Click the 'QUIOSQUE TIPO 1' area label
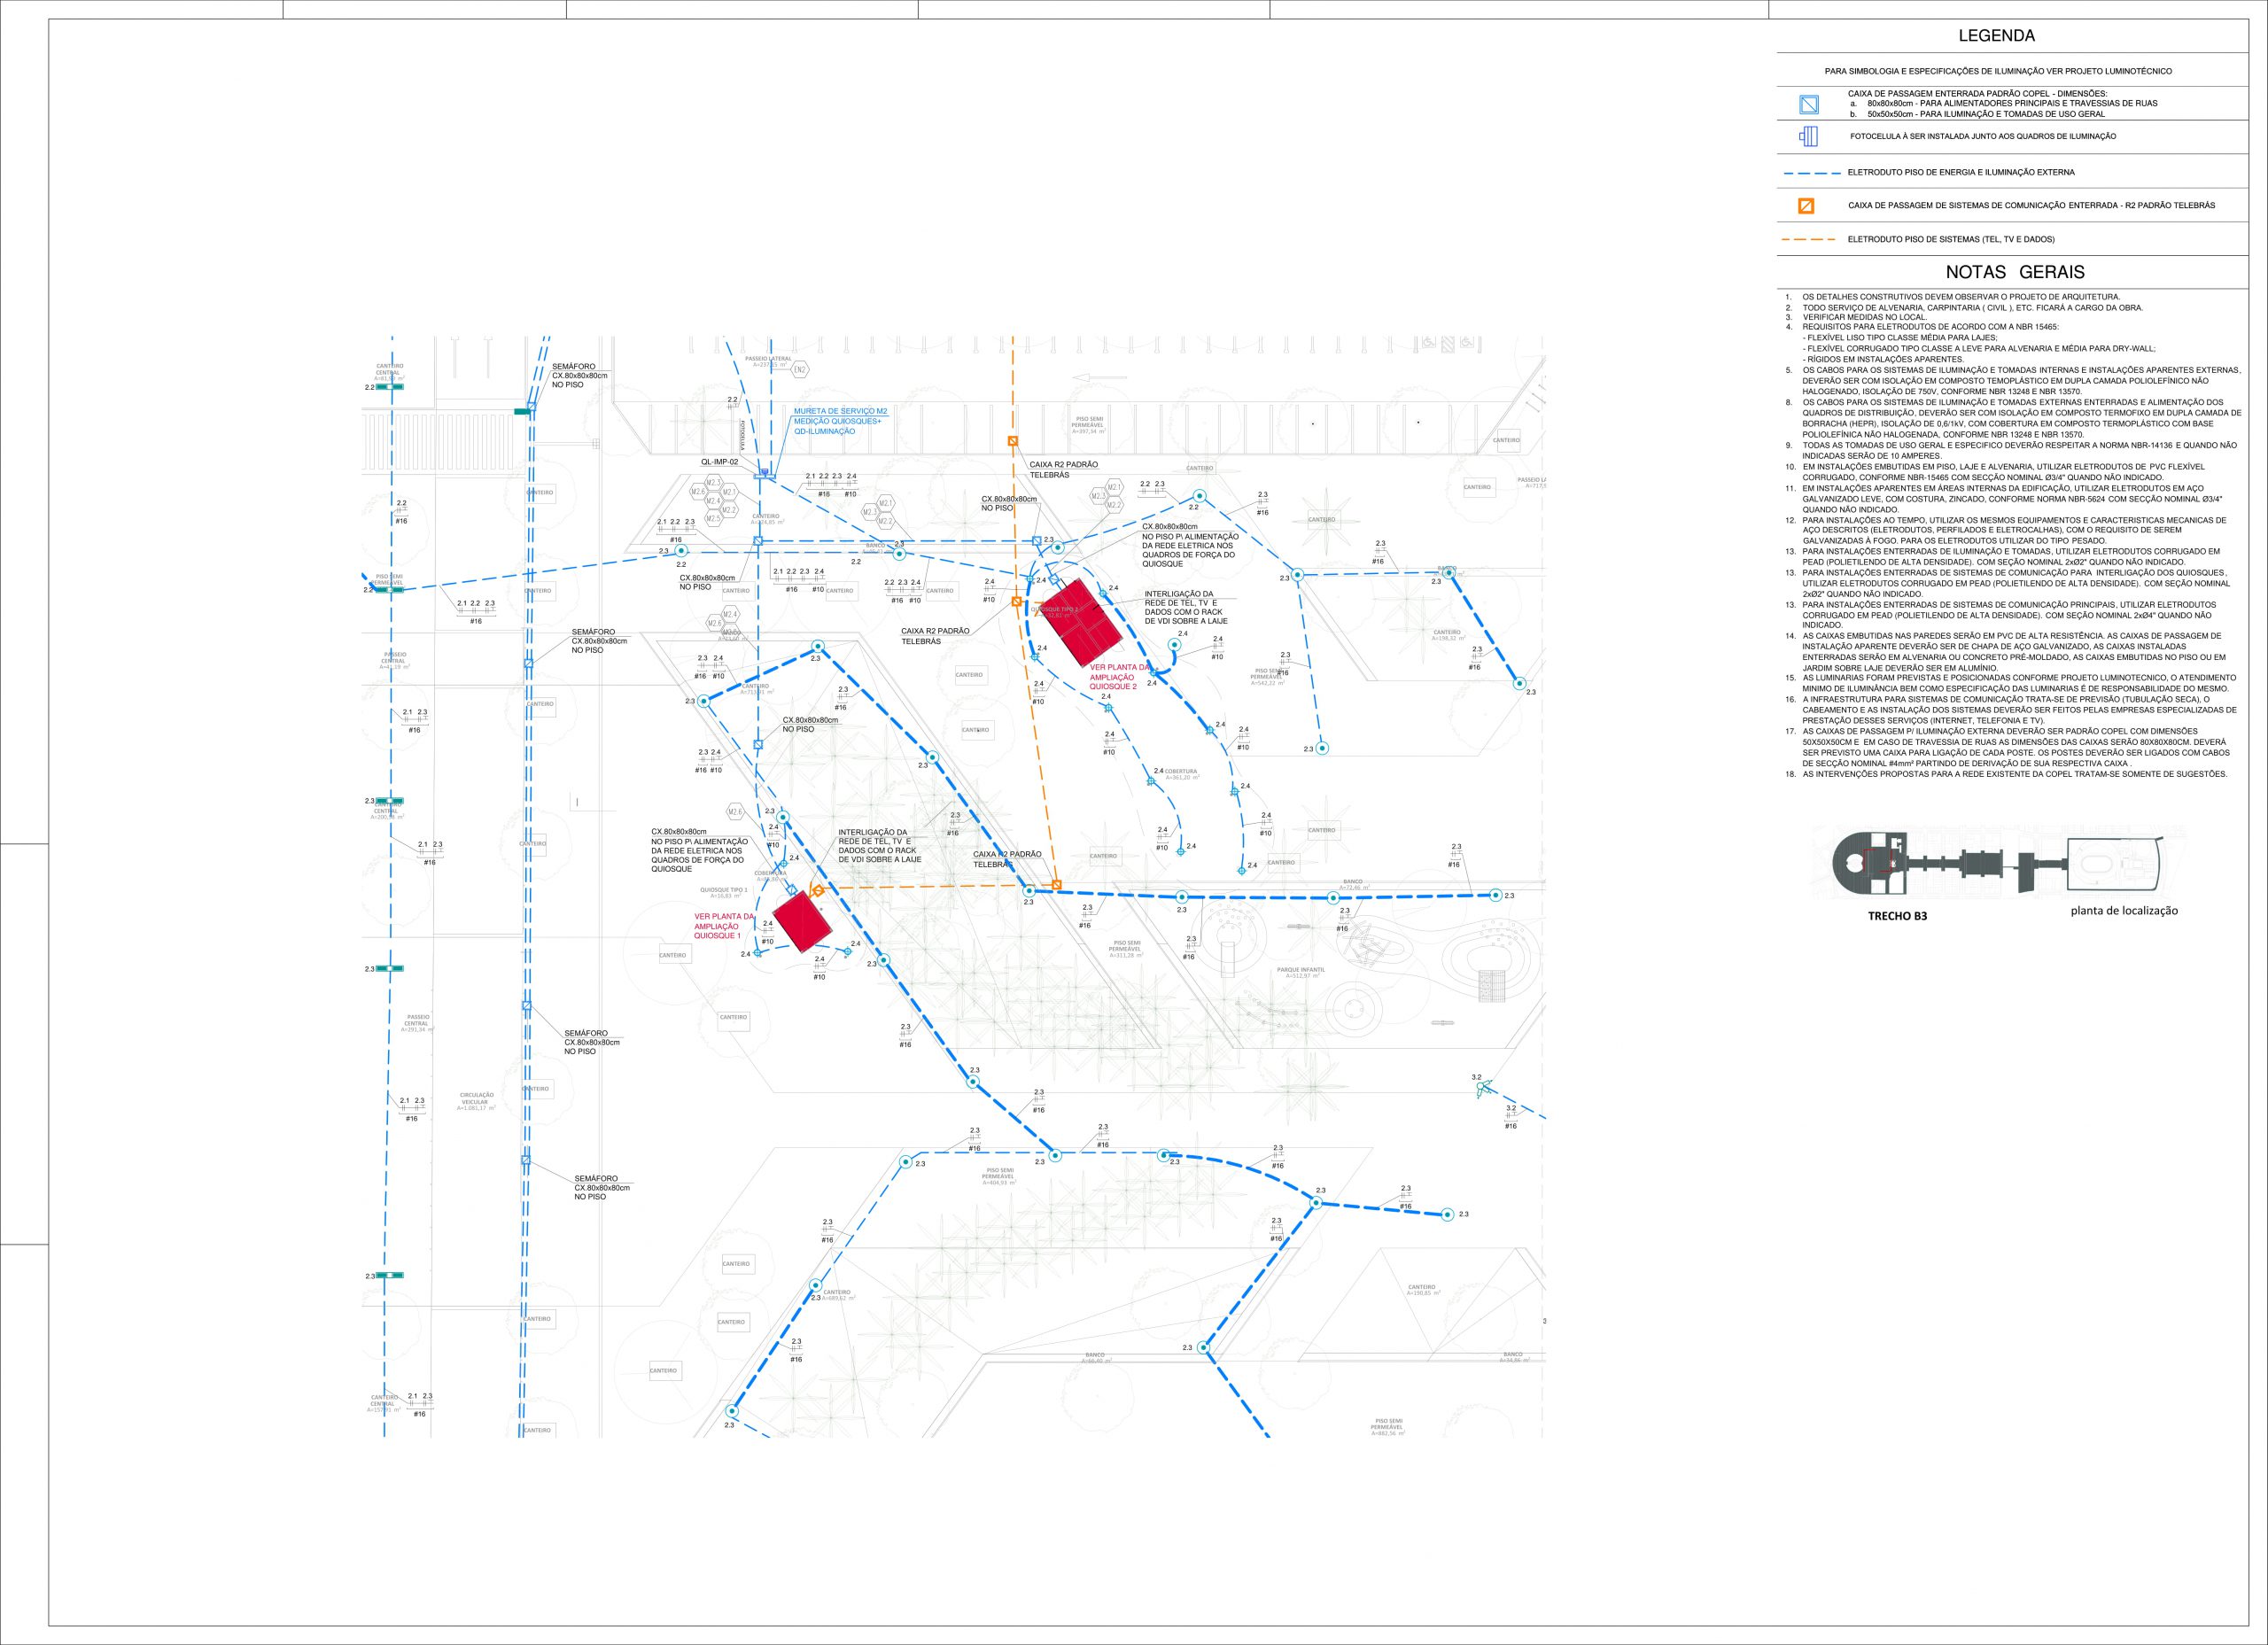Viewport: 2268px width, 1645px height. pyautogui.click(x=724, y=893)
